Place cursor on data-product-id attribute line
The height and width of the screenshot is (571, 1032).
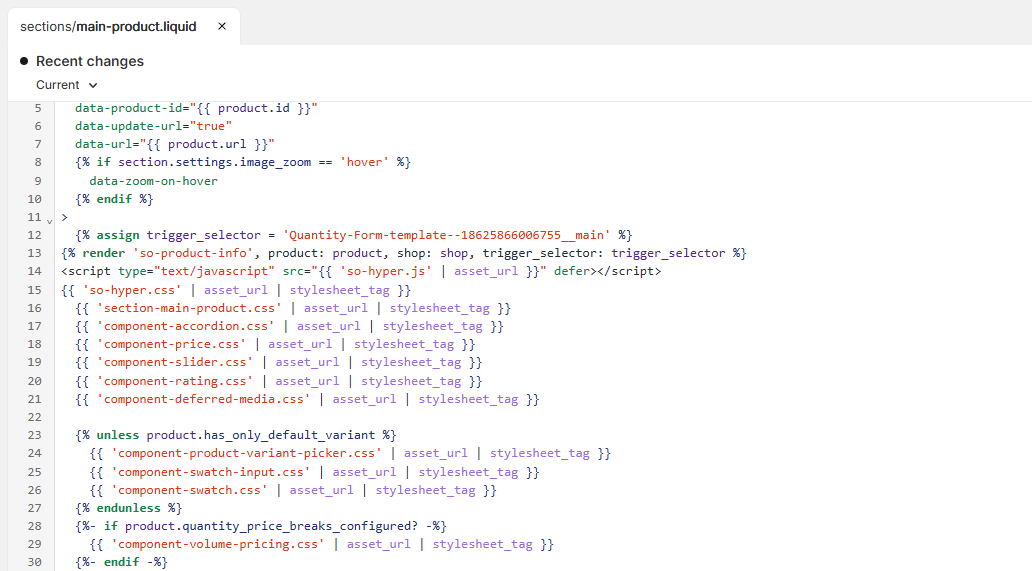coord(196,108)
